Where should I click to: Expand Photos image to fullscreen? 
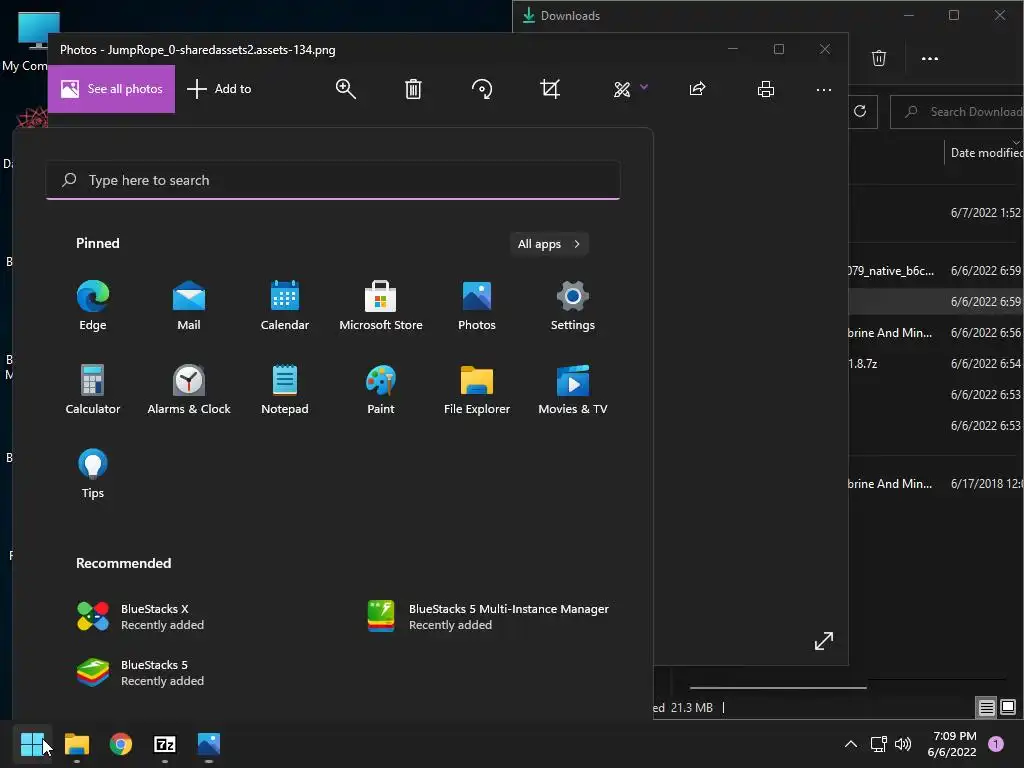(x=824, y=641)
